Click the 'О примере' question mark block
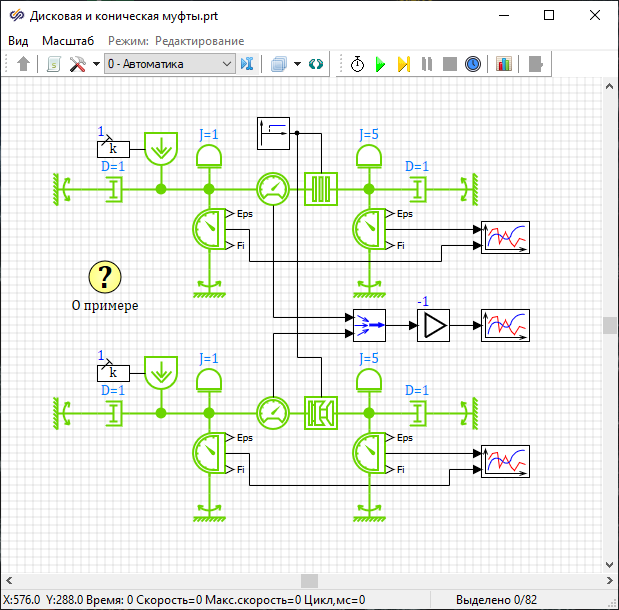Screen dimensions: 619x610 tap(105, 277)
